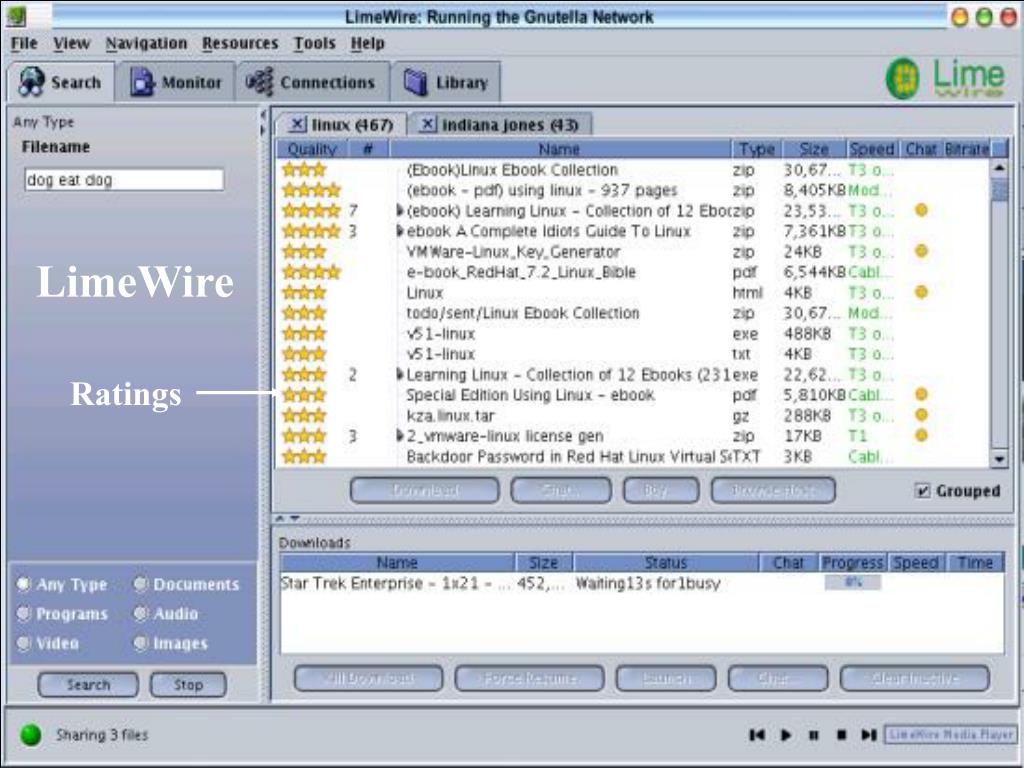Open the View menu

[x=71, y=43]
